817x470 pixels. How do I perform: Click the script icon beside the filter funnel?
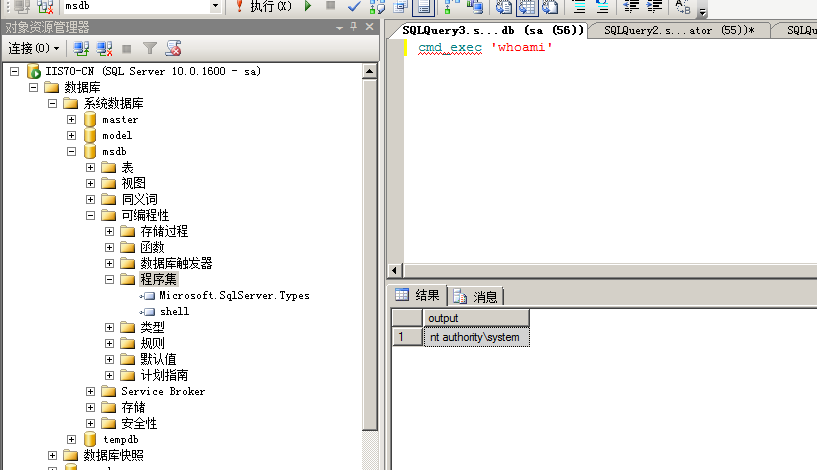coord(173,48)
